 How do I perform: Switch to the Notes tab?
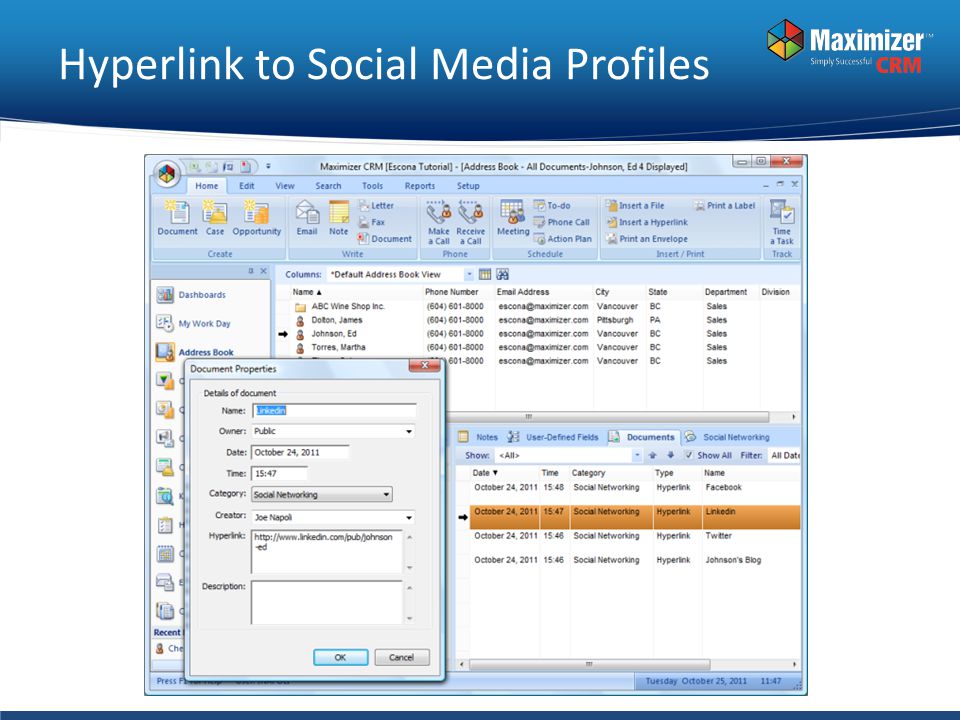click(x=479, y=437)
